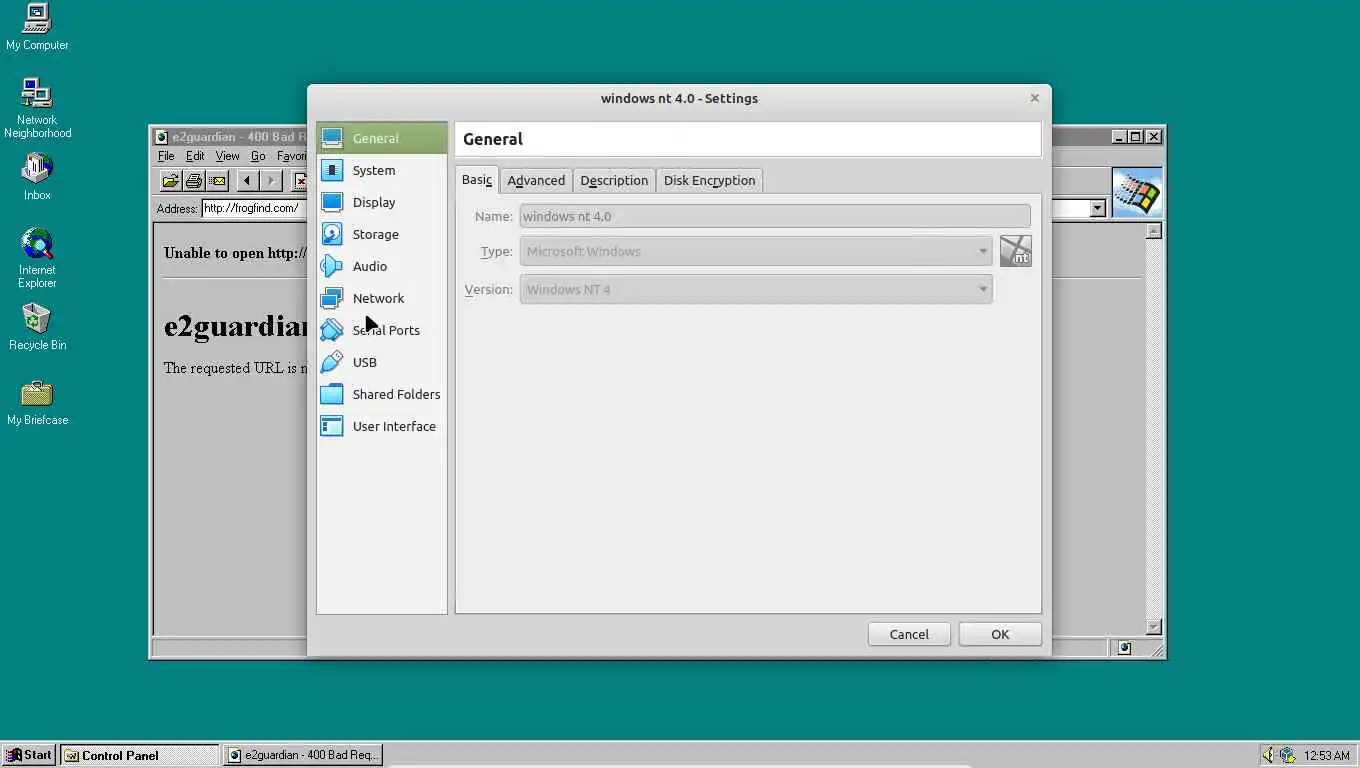Viewport: 1360px width, 768px height.
Task: Click the Back arrow in browser toolbar
Action: click(x=246, y=181)
